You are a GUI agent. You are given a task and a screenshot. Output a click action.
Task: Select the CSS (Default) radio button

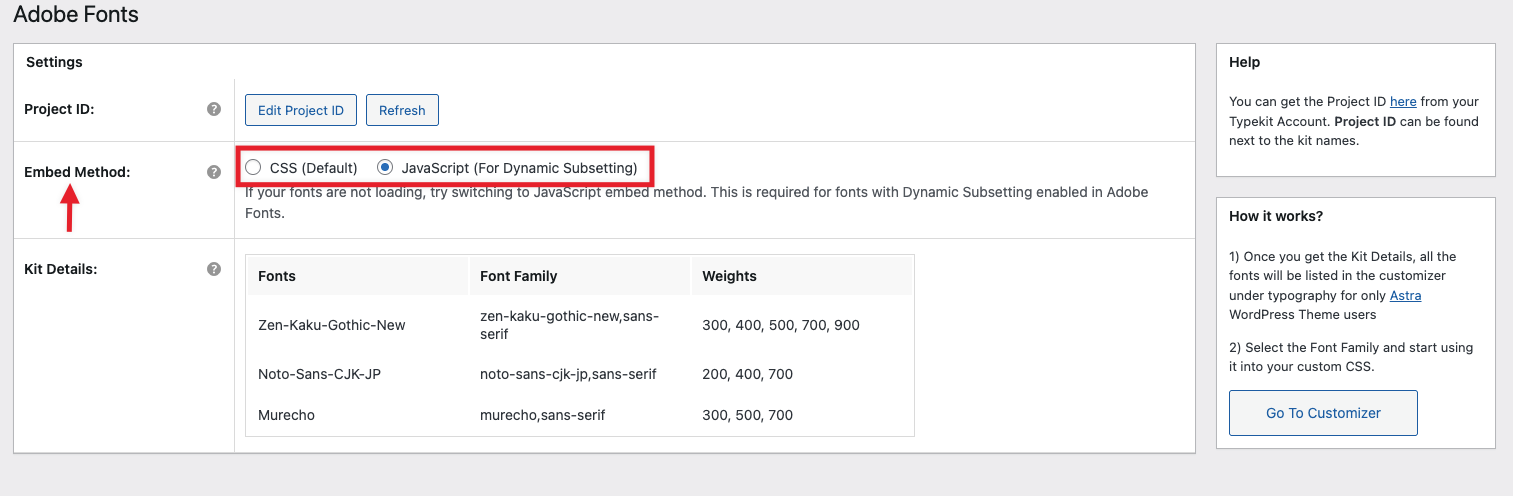pos(253,167)
